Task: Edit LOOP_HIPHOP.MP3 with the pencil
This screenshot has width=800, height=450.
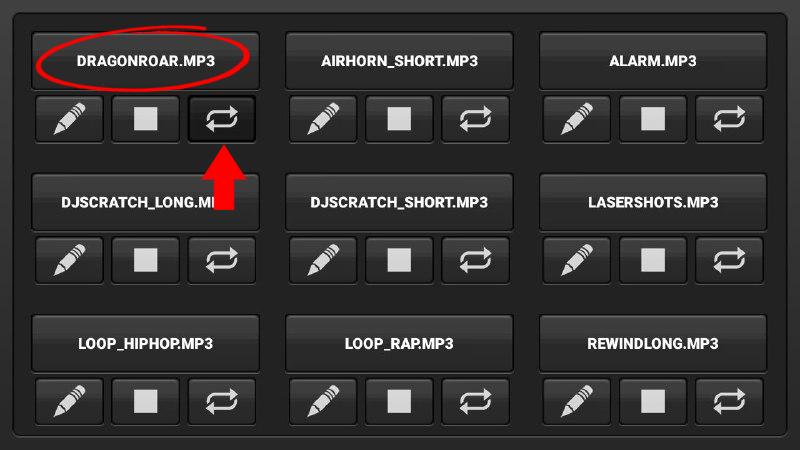Action: tap(69, 402)
